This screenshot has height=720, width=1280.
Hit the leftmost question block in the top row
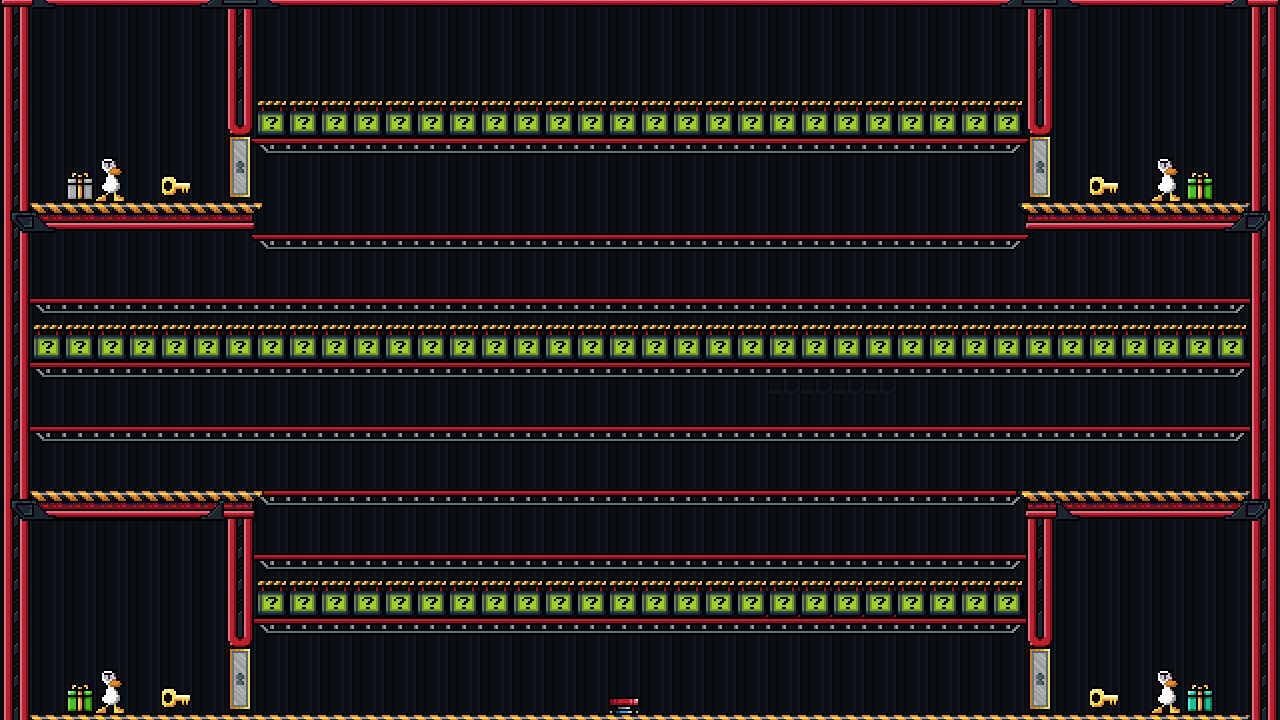pos(272,122)
